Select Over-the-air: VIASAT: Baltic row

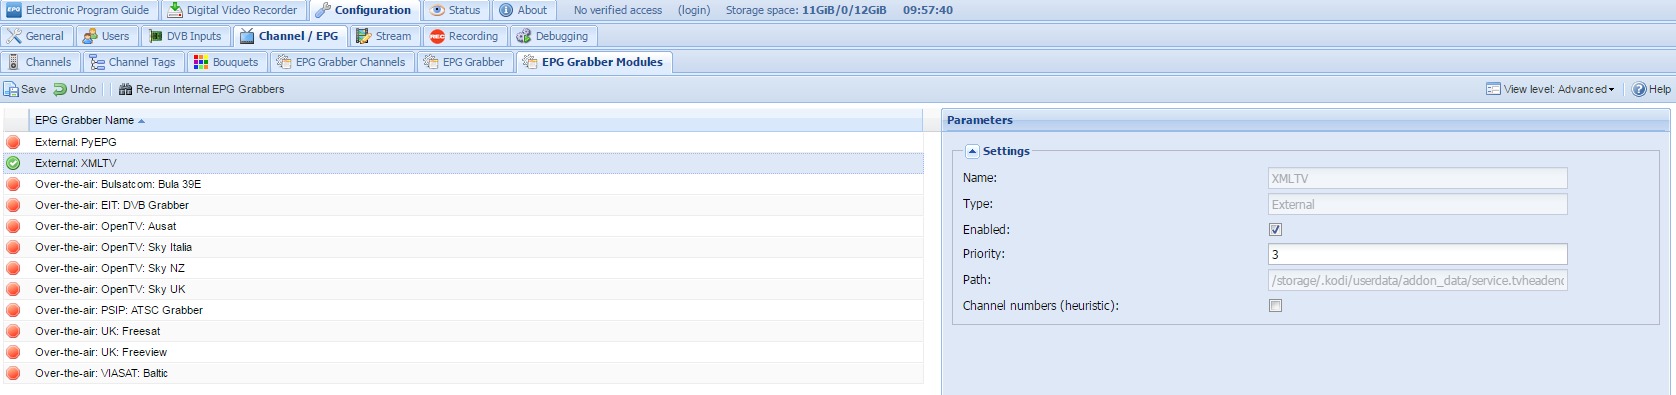pyautogui.click(x=462, y=373)
